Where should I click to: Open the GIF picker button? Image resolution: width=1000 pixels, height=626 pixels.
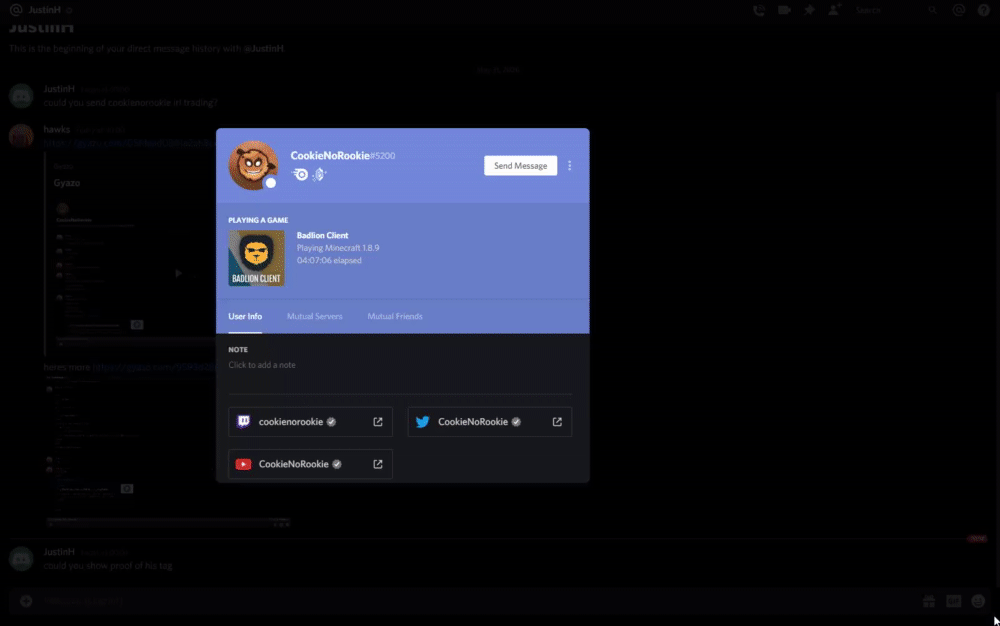[953, 601]
